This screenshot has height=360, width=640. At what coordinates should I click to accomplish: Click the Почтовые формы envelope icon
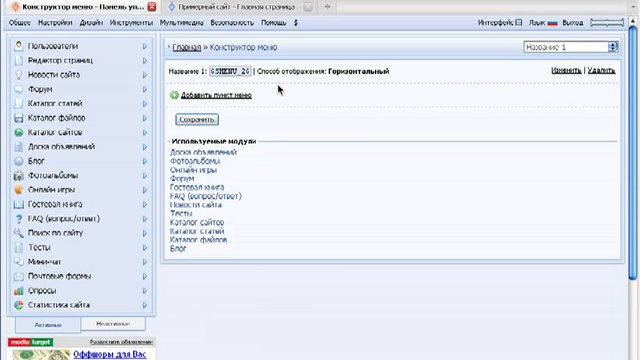[18, 276]
